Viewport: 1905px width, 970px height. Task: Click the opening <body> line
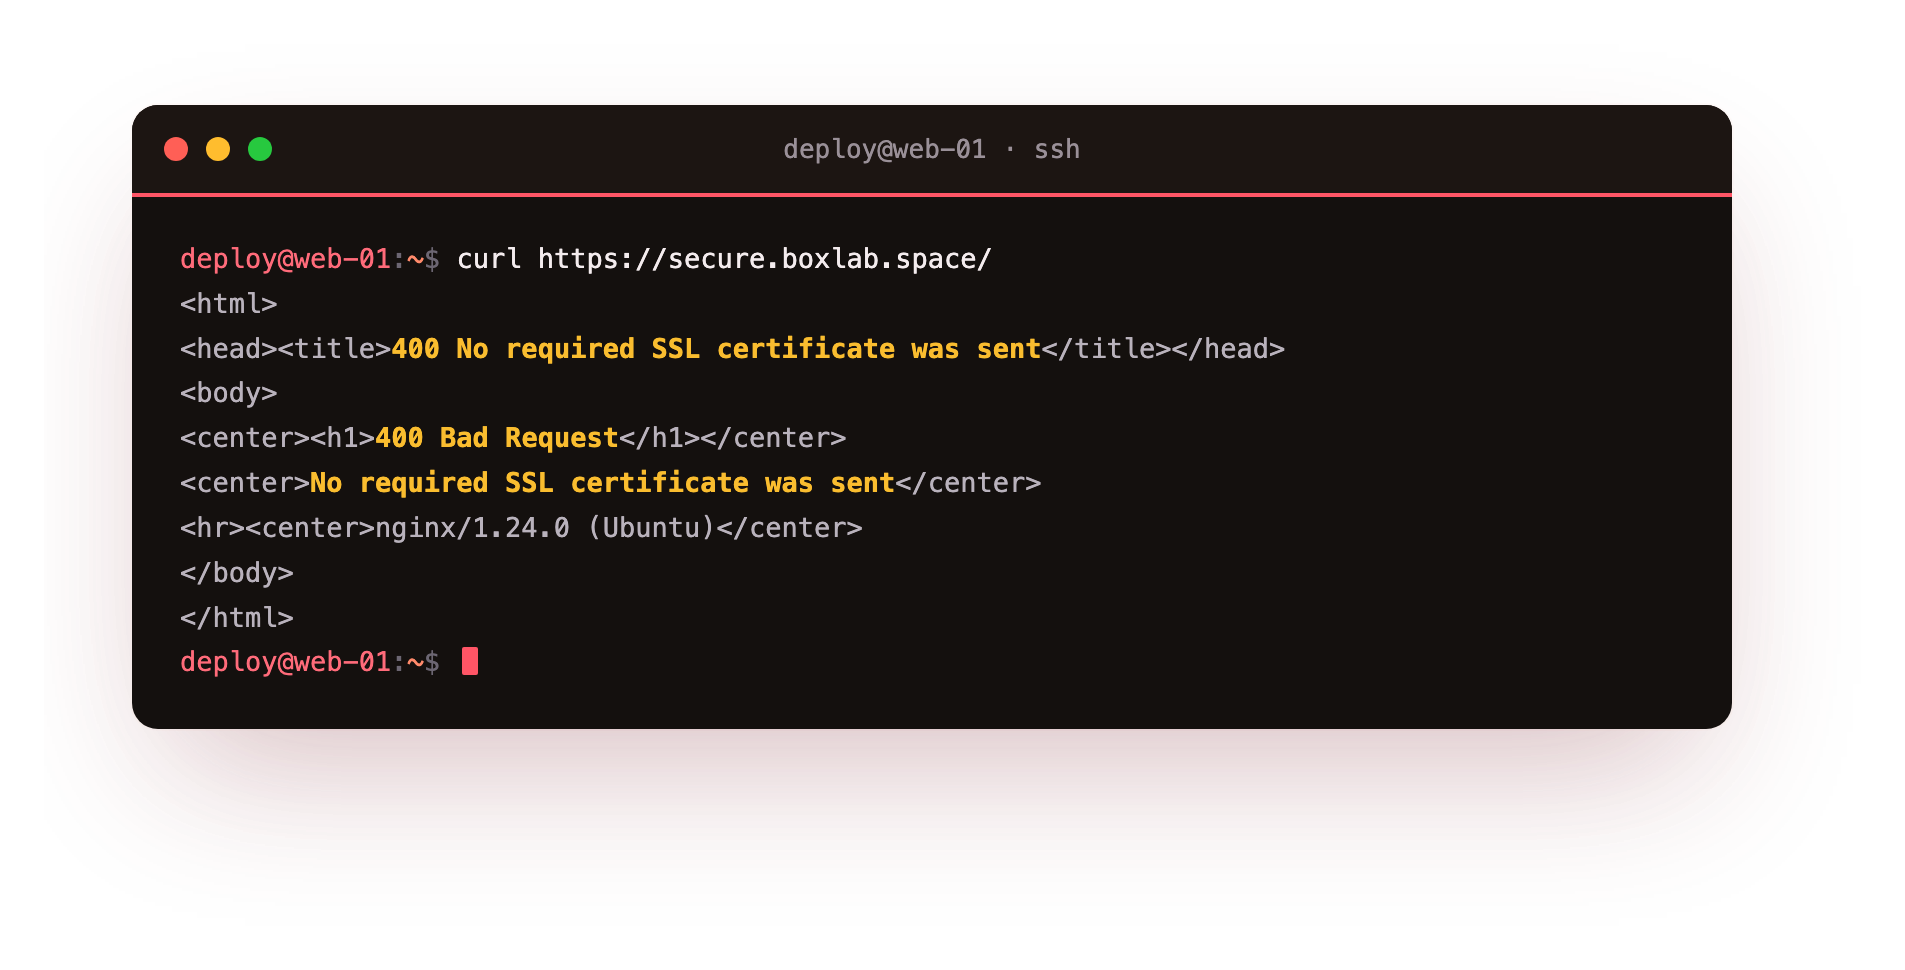[x=228, y=393]
